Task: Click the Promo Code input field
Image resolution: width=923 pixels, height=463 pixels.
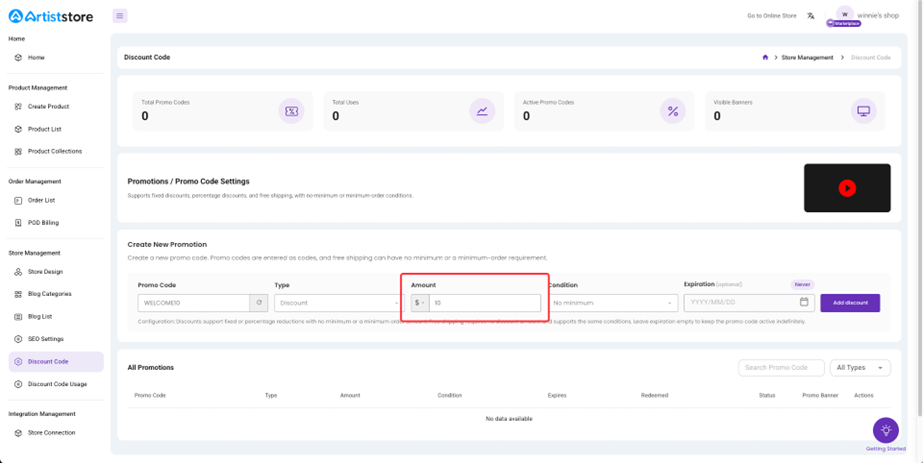Action: (x=194, y=303)
